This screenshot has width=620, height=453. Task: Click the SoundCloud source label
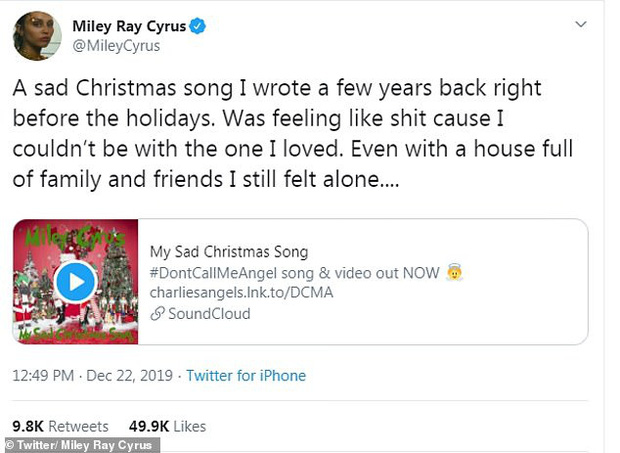[x=208, y=314]
